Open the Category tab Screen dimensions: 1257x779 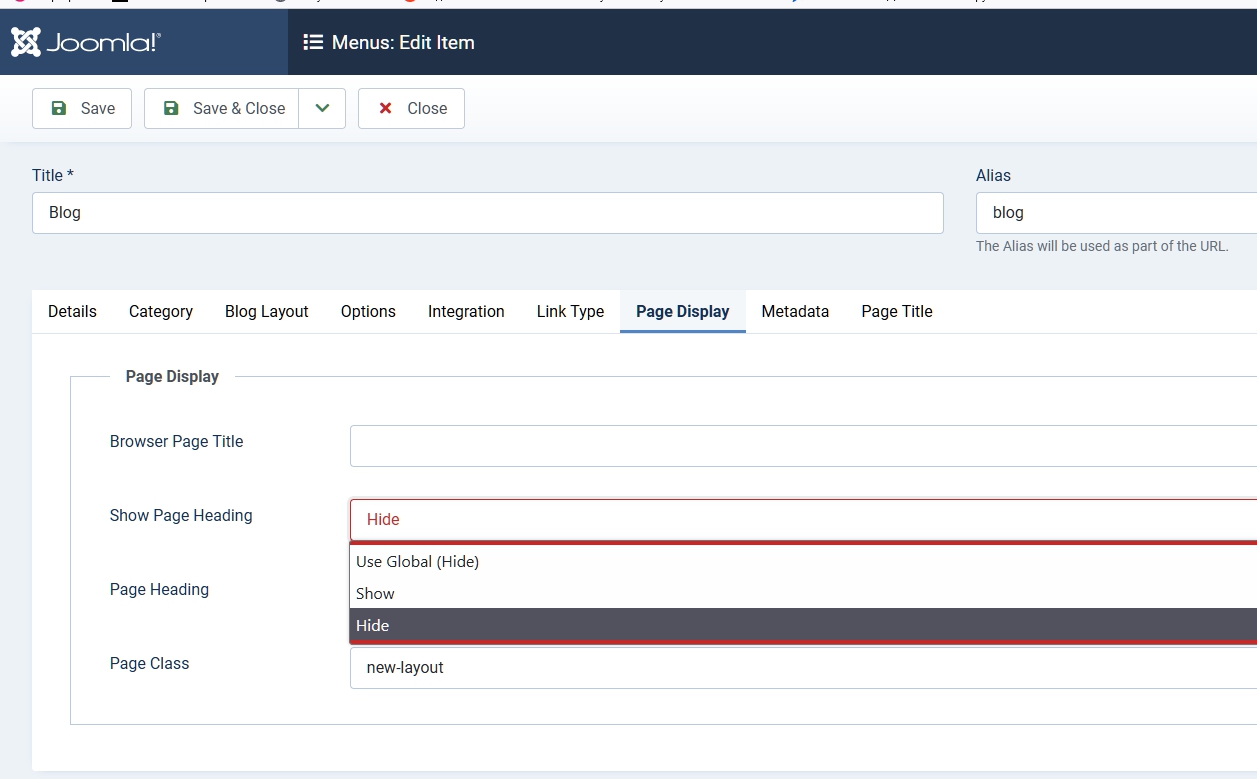(161, 311)
